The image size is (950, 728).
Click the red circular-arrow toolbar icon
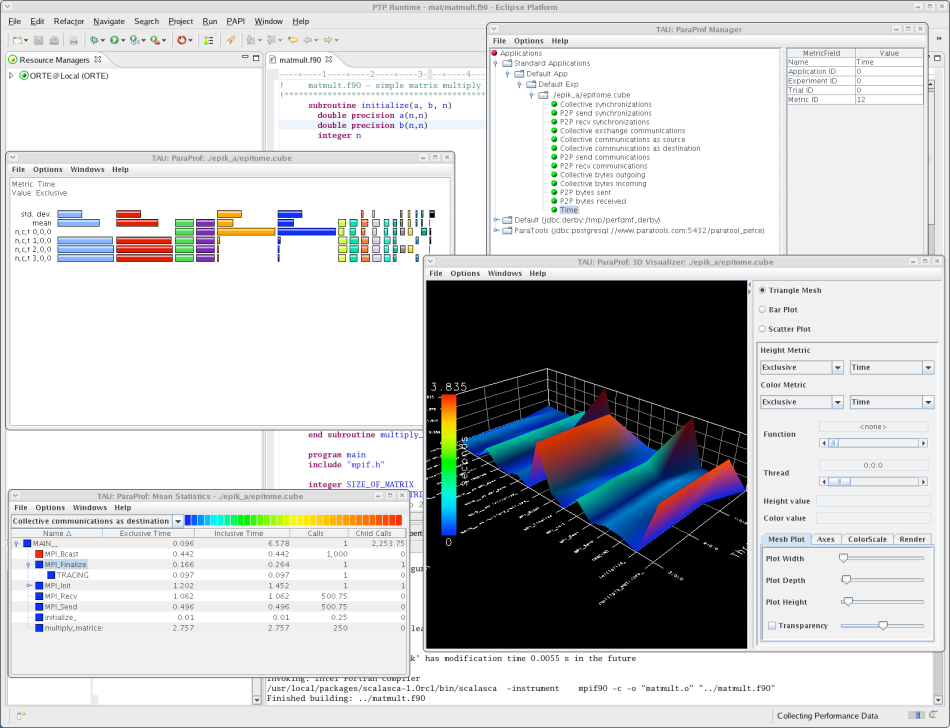(x=181, y=40)
